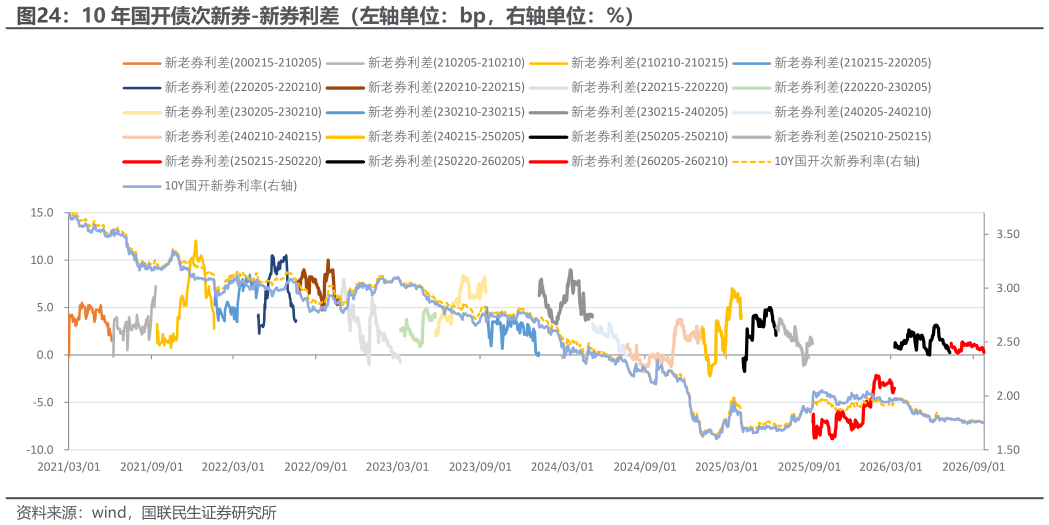Click x-axis date 2021/09/01

pos(151,467)
